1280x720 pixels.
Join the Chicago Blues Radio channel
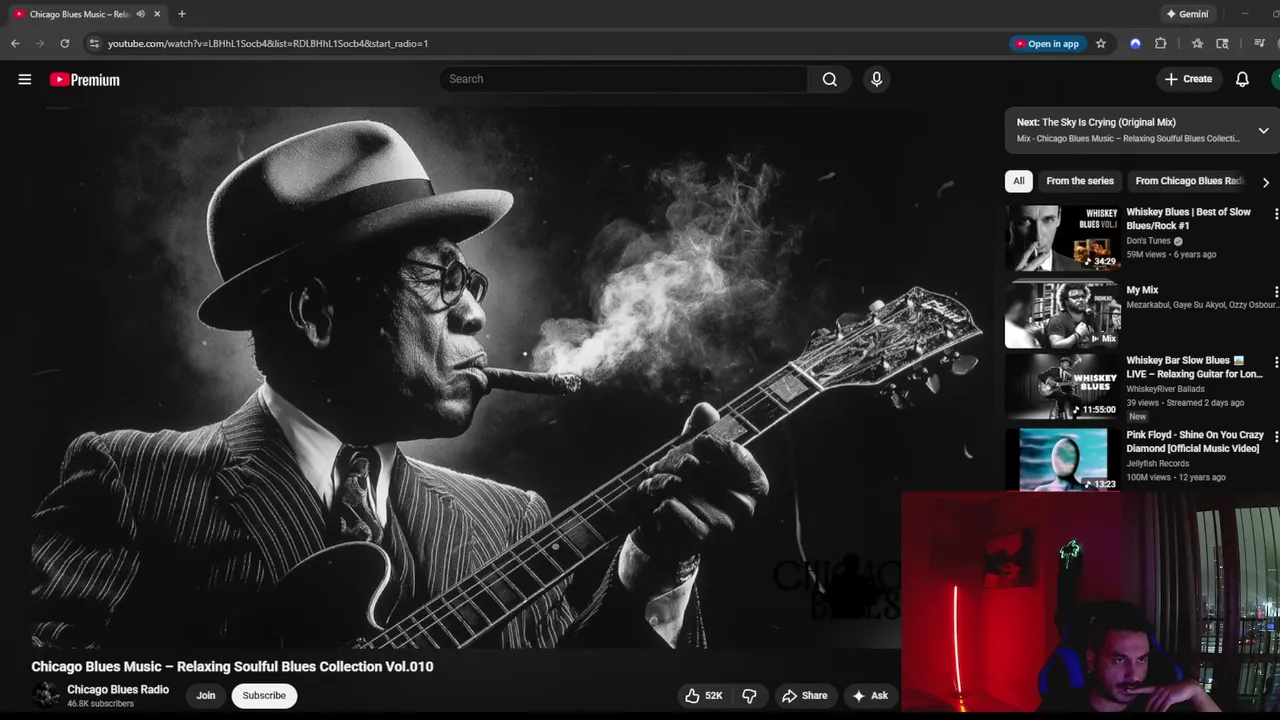206,695
